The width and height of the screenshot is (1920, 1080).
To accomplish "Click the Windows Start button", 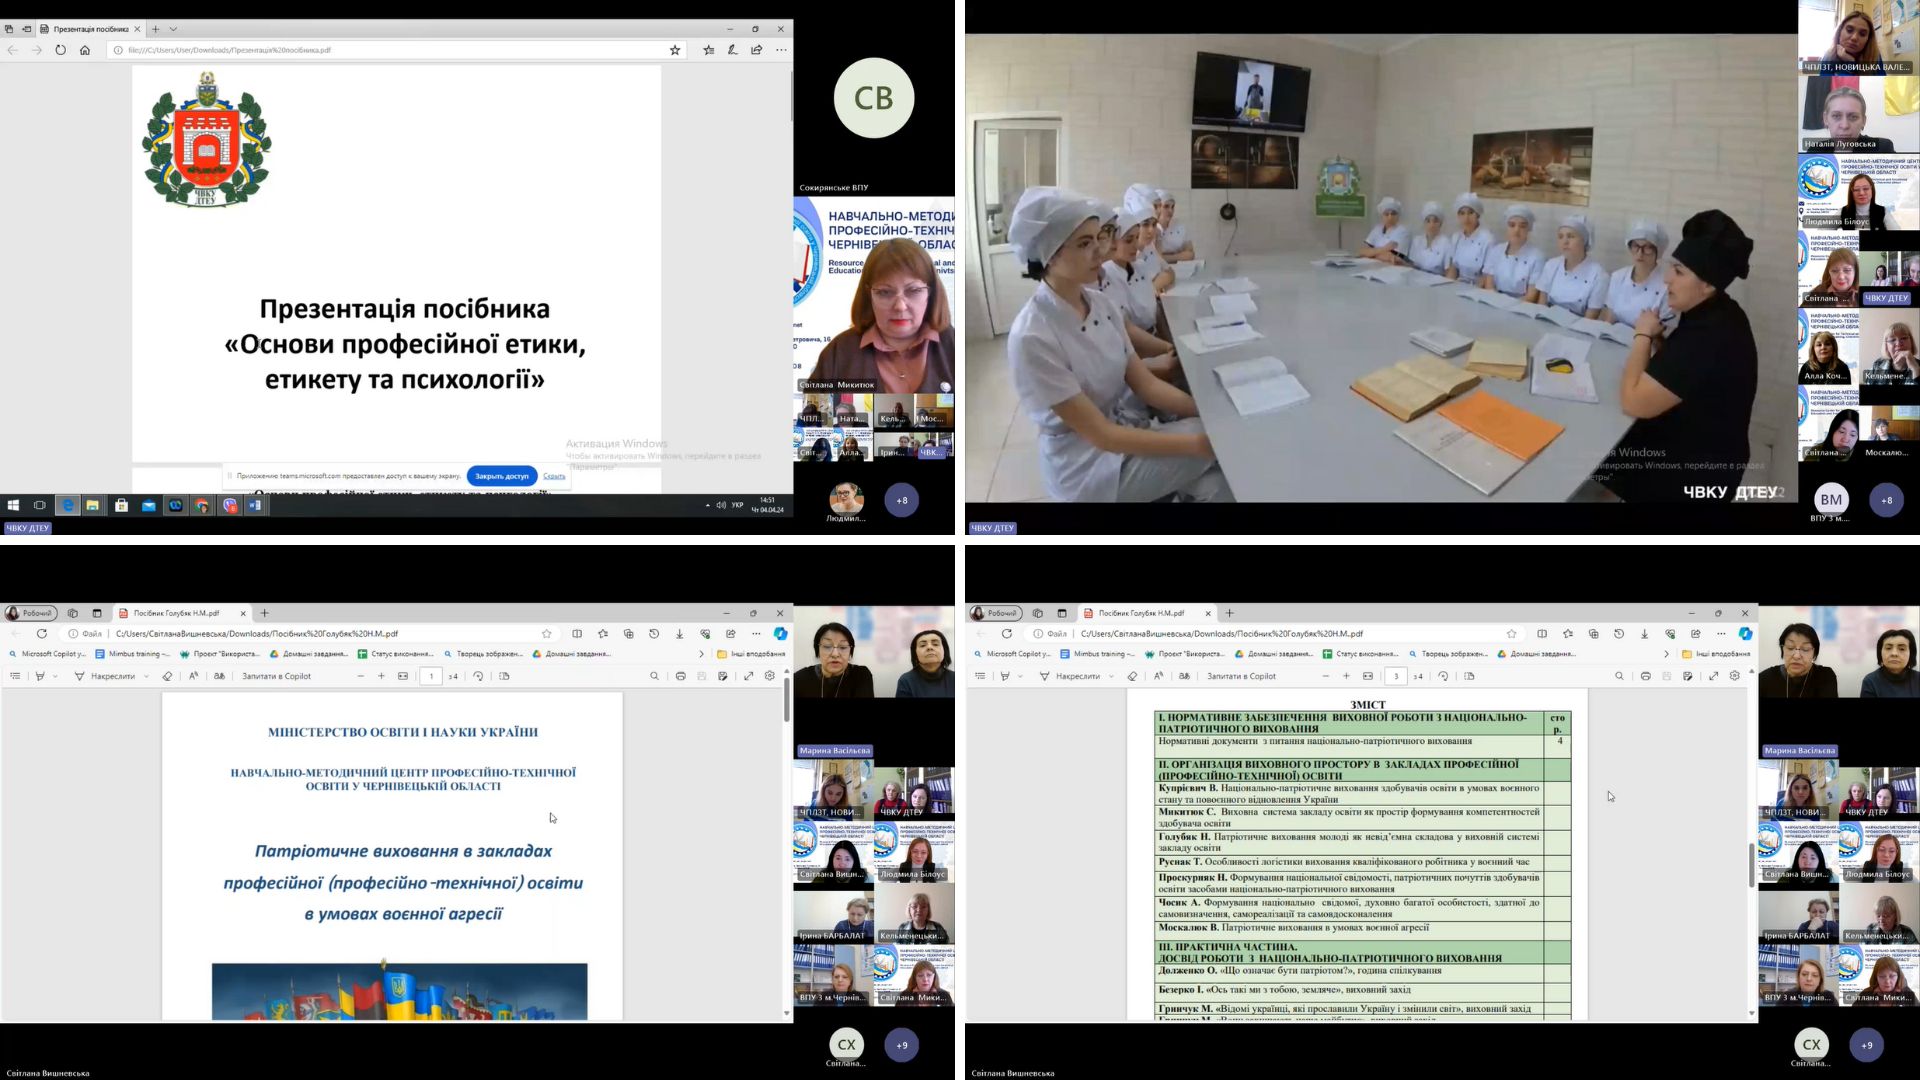I will pos(13,506).
